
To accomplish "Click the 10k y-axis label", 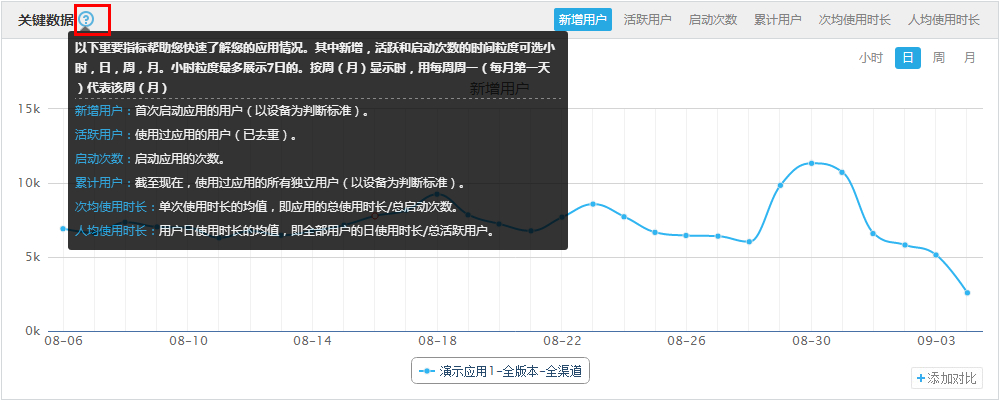I will click(x=29, y=184).
